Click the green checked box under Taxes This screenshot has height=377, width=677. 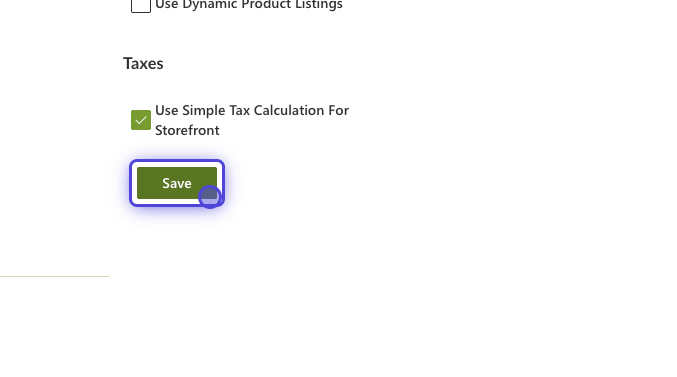pos(141,120)
